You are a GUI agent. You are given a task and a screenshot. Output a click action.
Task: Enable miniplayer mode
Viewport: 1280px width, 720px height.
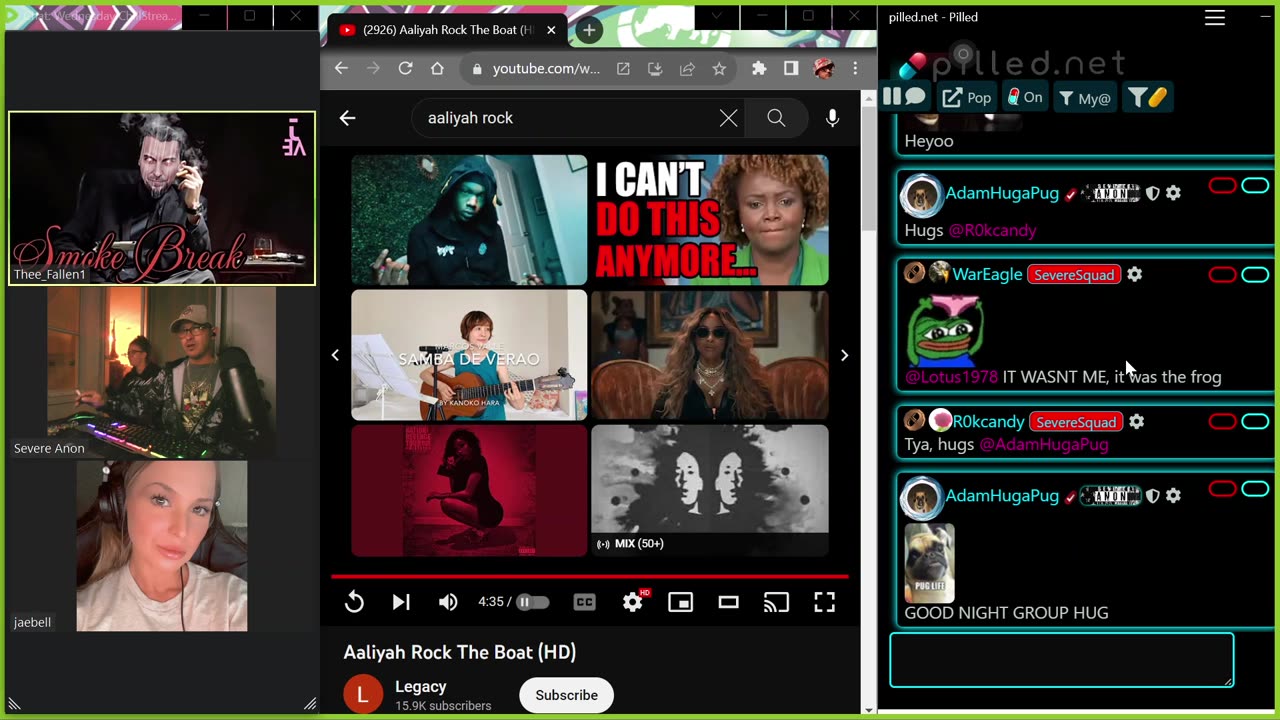(681, 602)
